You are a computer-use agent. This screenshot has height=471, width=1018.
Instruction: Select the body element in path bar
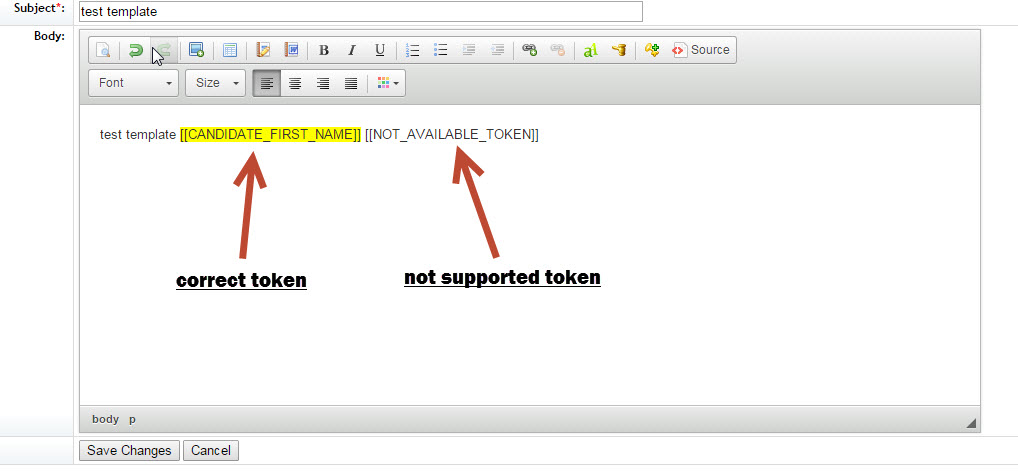point(105,419)
